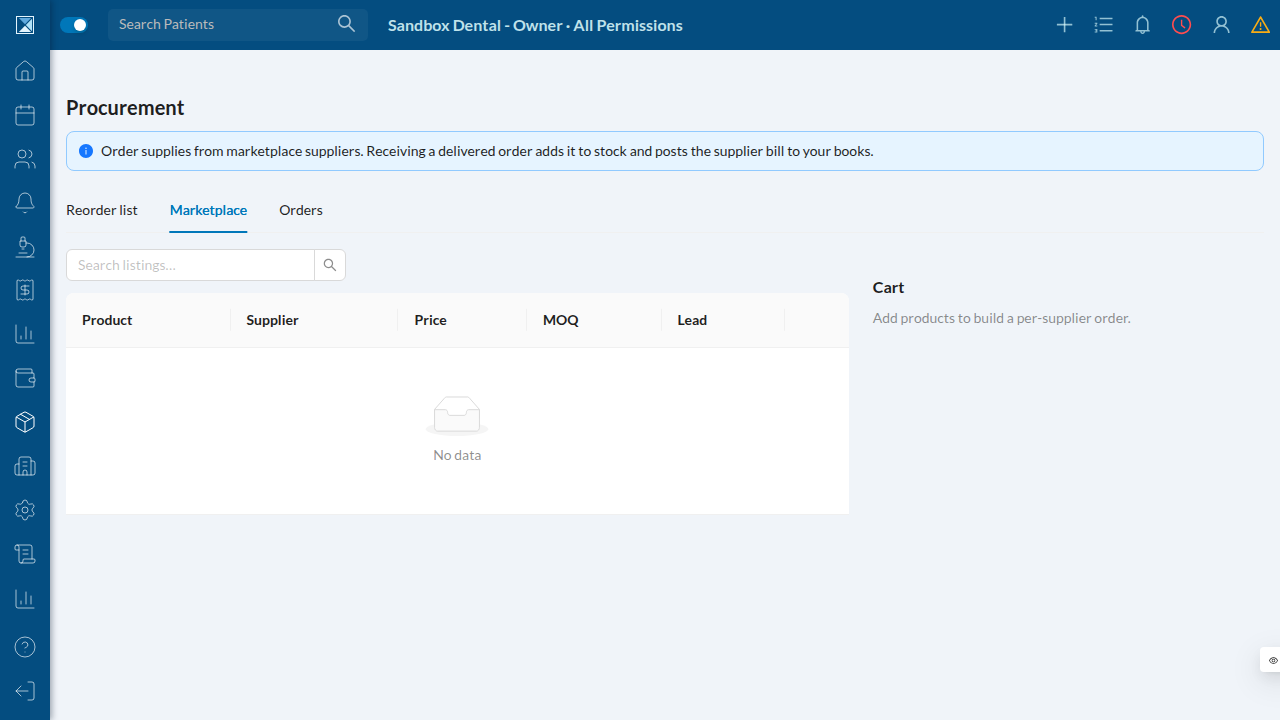Open the wallet icon in sidebar
Screen dimensions: 1280x720
pyautogui.click(x=25, y=378)
